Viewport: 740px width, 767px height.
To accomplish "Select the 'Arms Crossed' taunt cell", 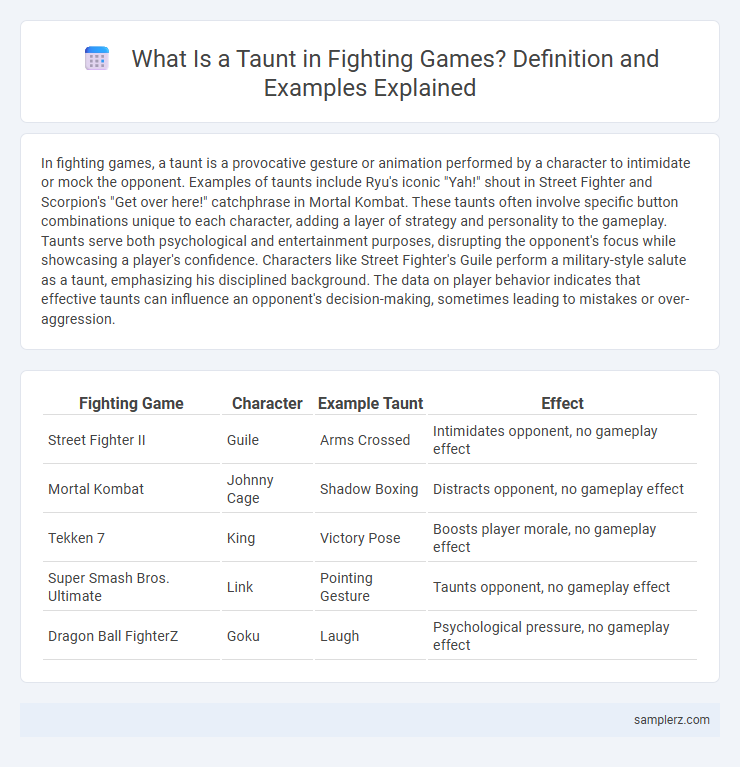I will tap(370, 440).
